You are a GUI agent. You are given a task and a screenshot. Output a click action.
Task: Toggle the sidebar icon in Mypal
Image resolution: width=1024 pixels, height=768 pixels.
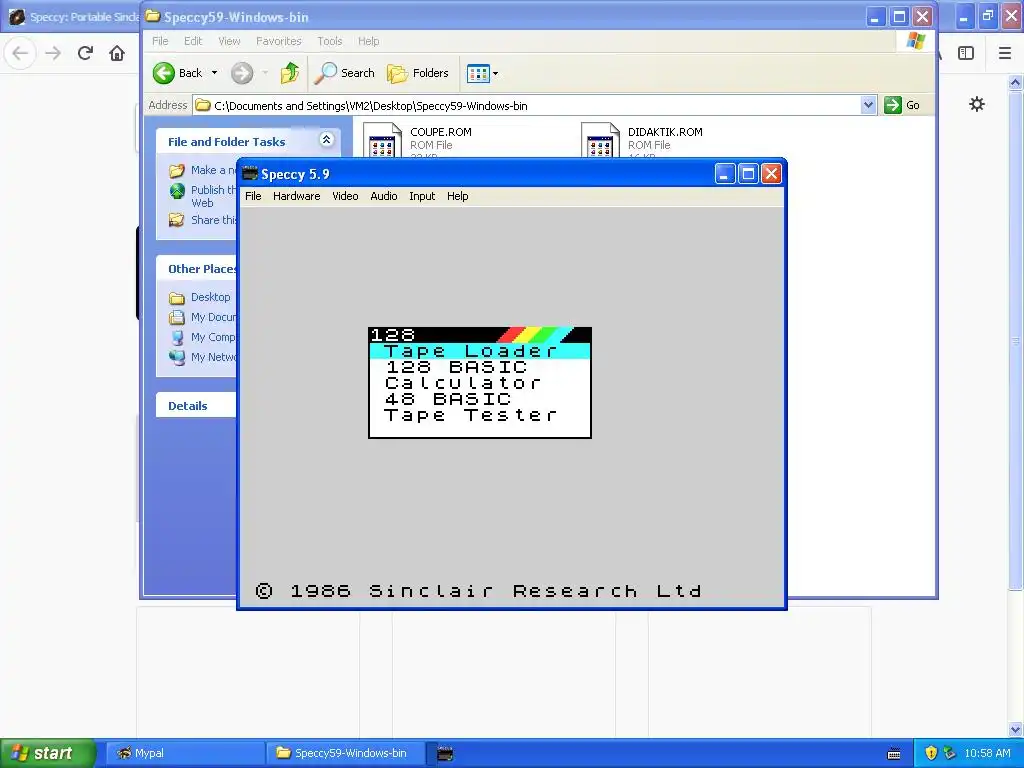(966, 53)
